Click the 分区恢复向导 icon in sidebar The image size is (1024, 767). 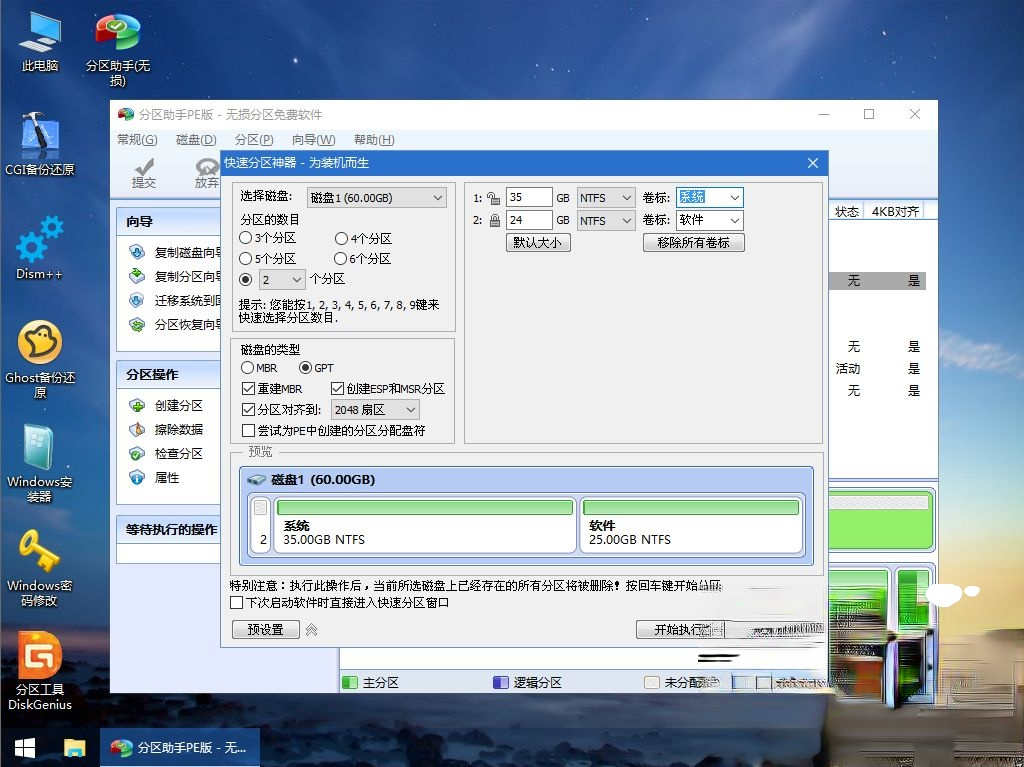[136, 324]
